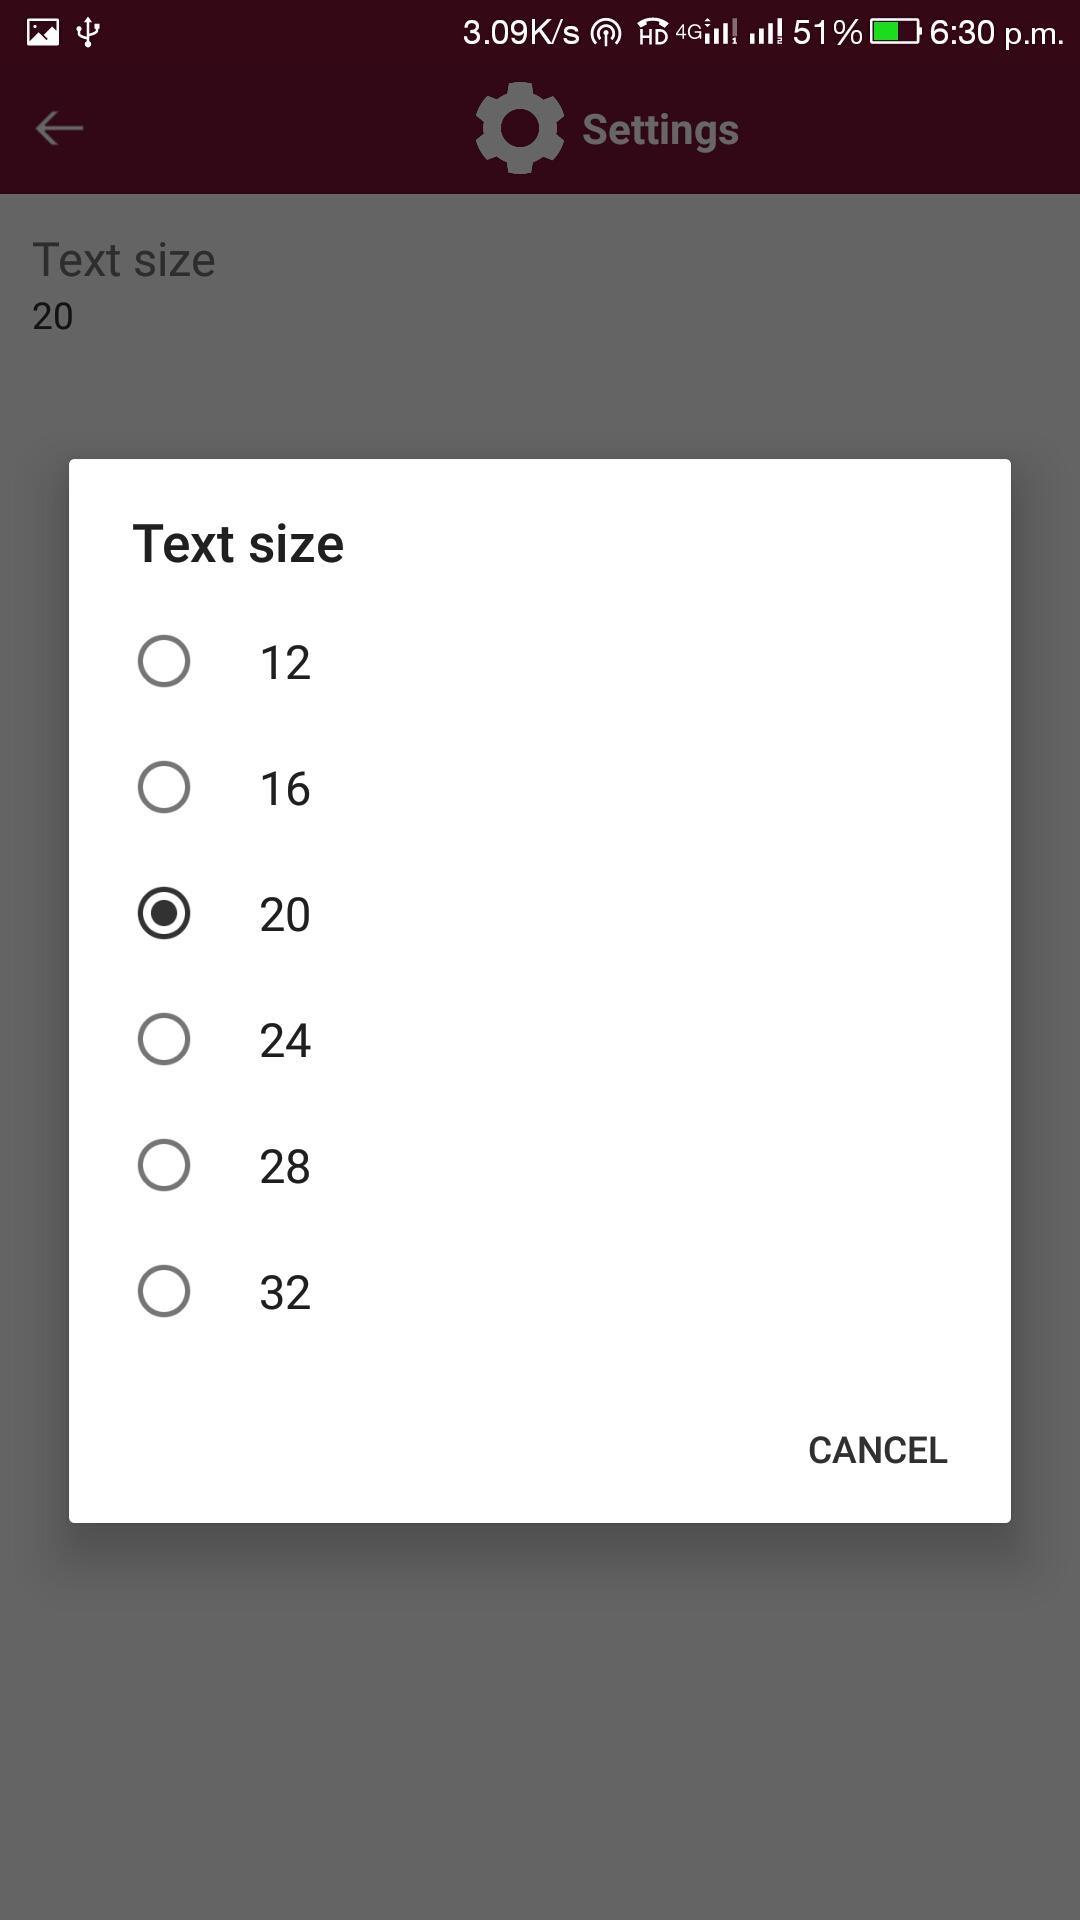This screenshot has height=1920, width=1080.
Task: Tap the Text size preference row
Action: (x=124, y=285)
